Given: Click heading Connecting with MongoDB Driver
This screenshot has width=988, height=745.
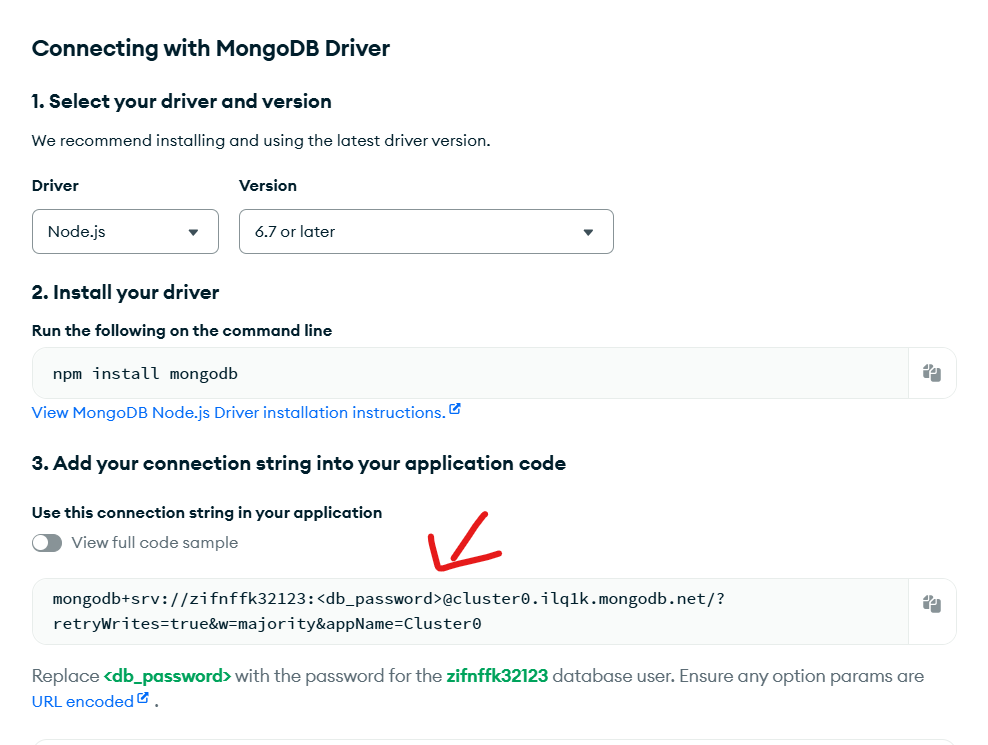Looking at the screenshot, I should pos(210,49).
